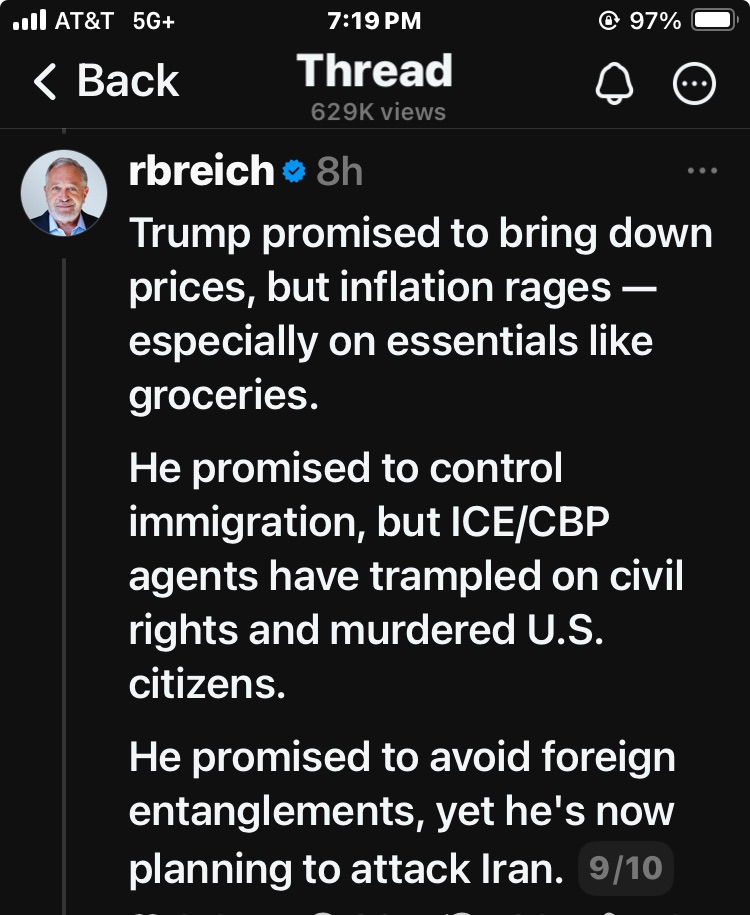The width and height of the screenshot is (750, 915).
Task: Open the rbreich username link
Action: point(201,172)
